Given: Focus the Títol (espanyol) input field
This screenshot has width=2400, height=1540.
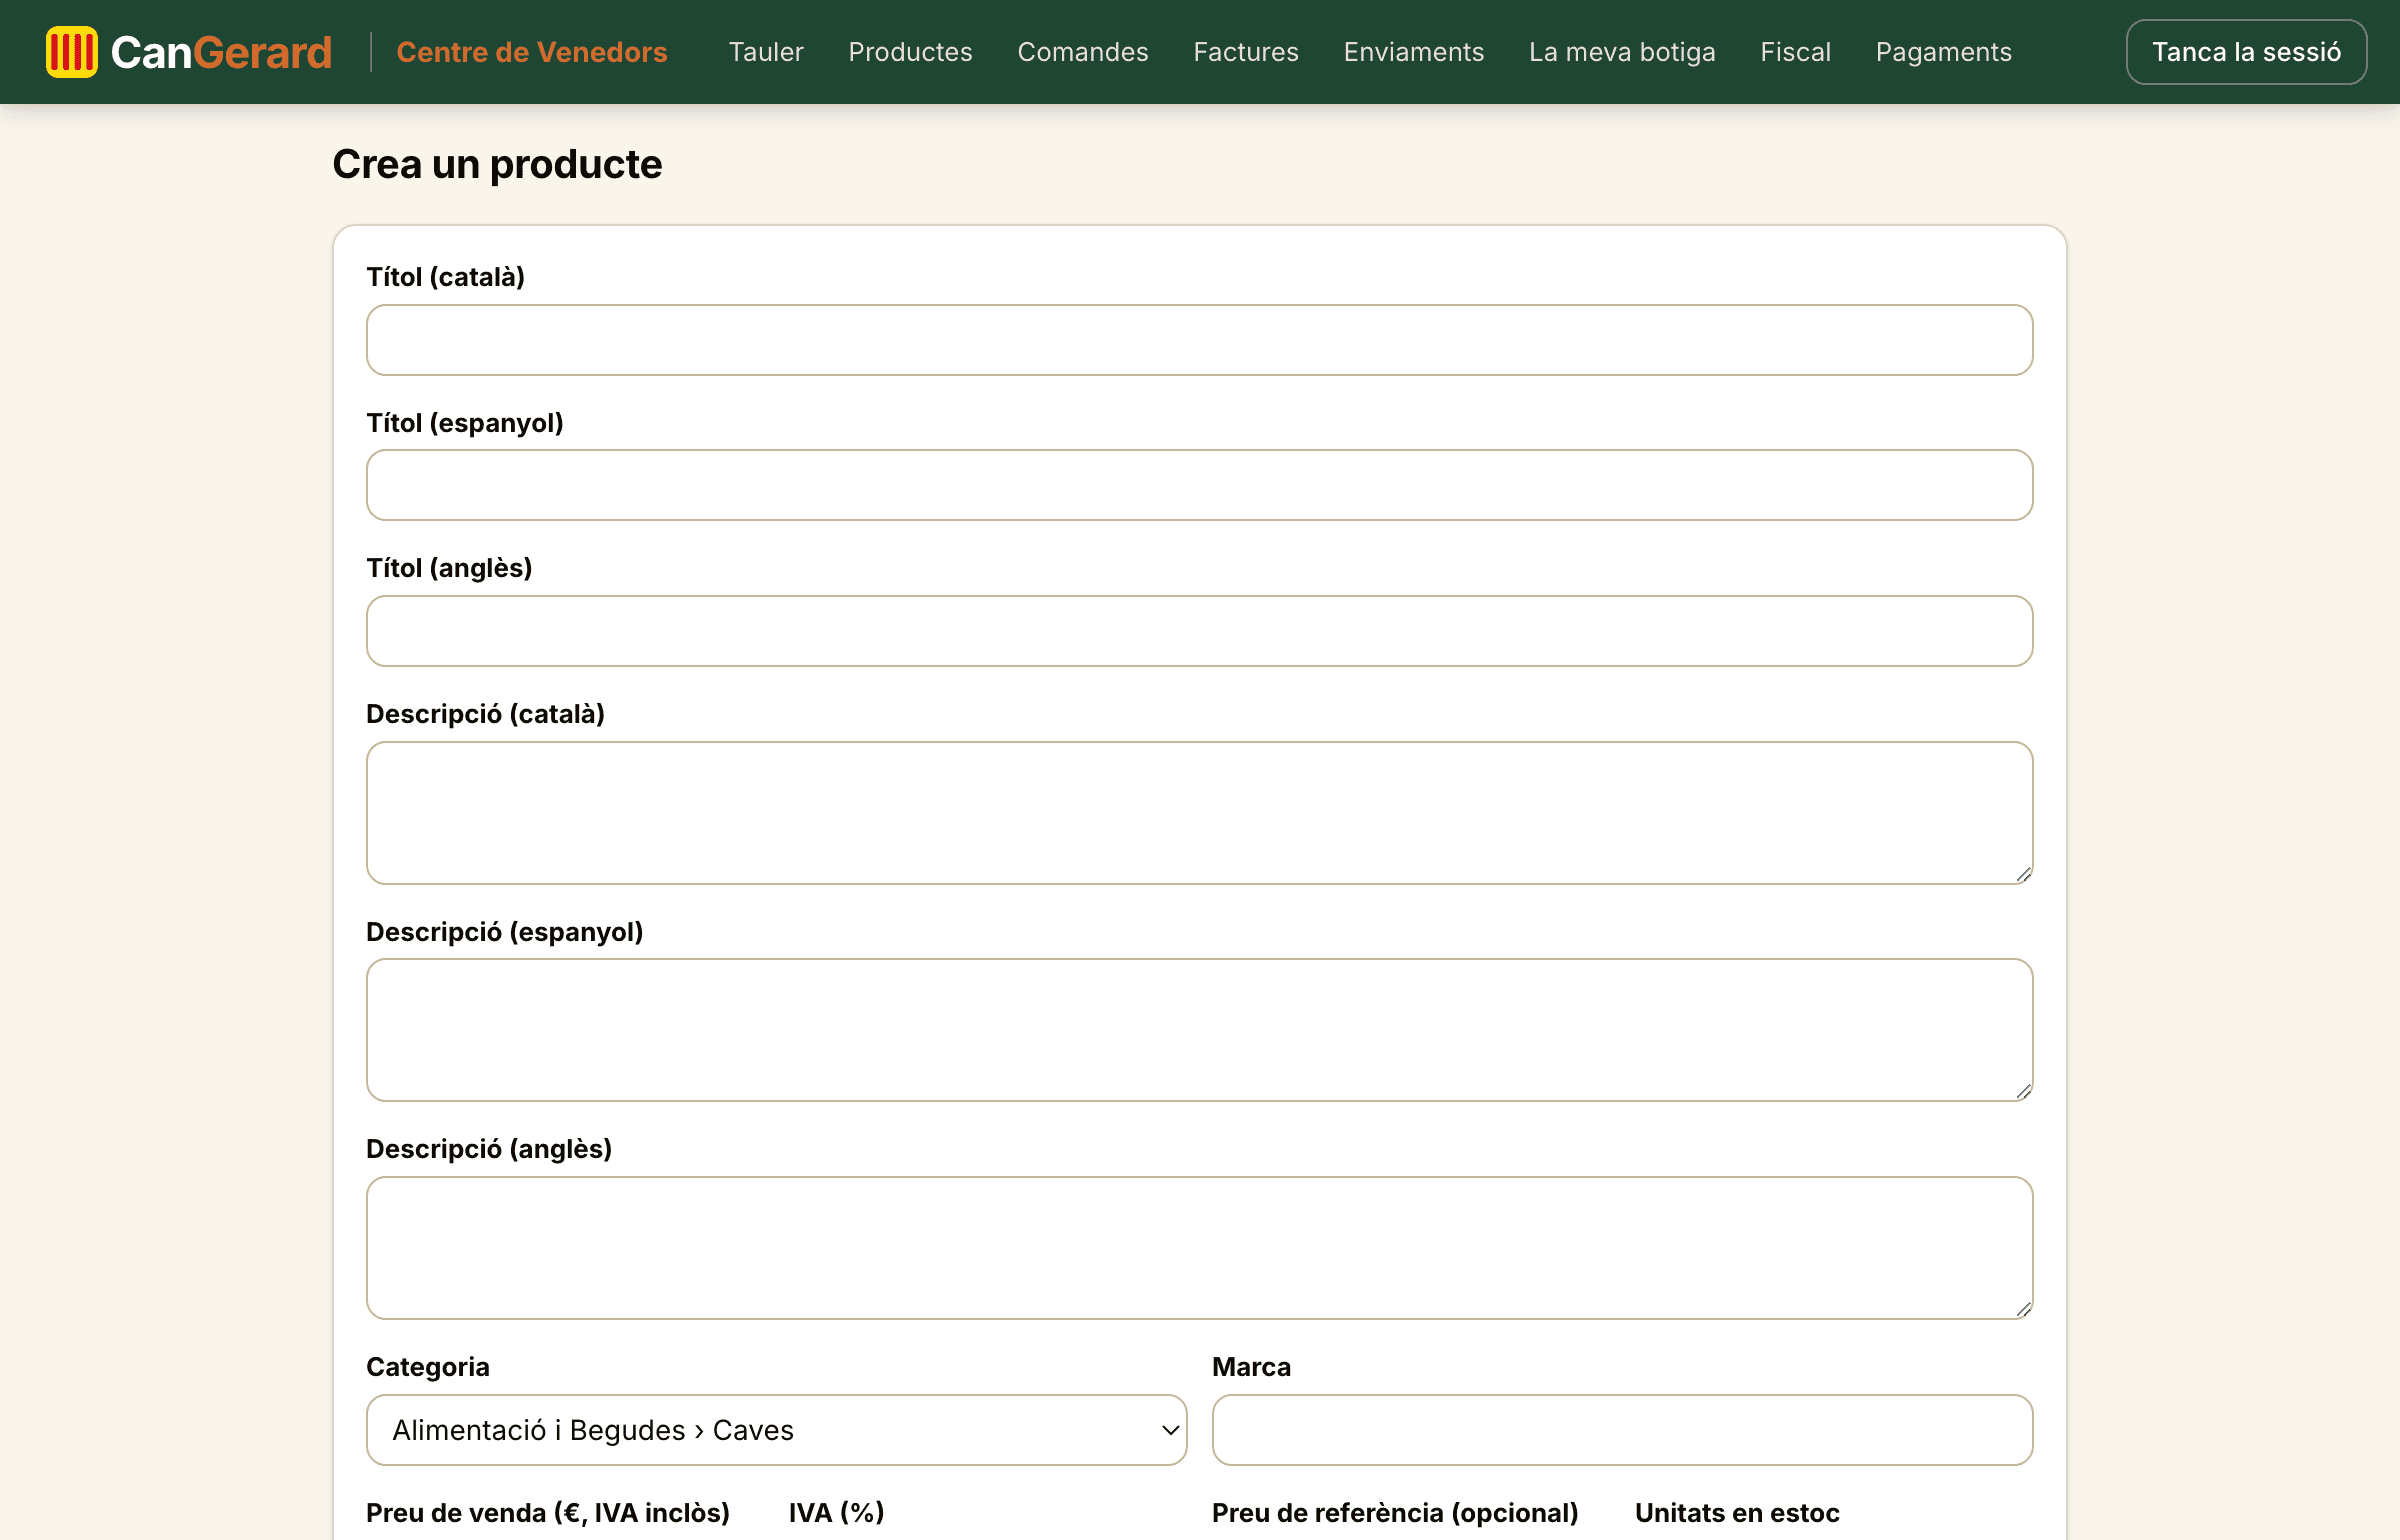Looking at the screenshot, I should (1200, 485).
